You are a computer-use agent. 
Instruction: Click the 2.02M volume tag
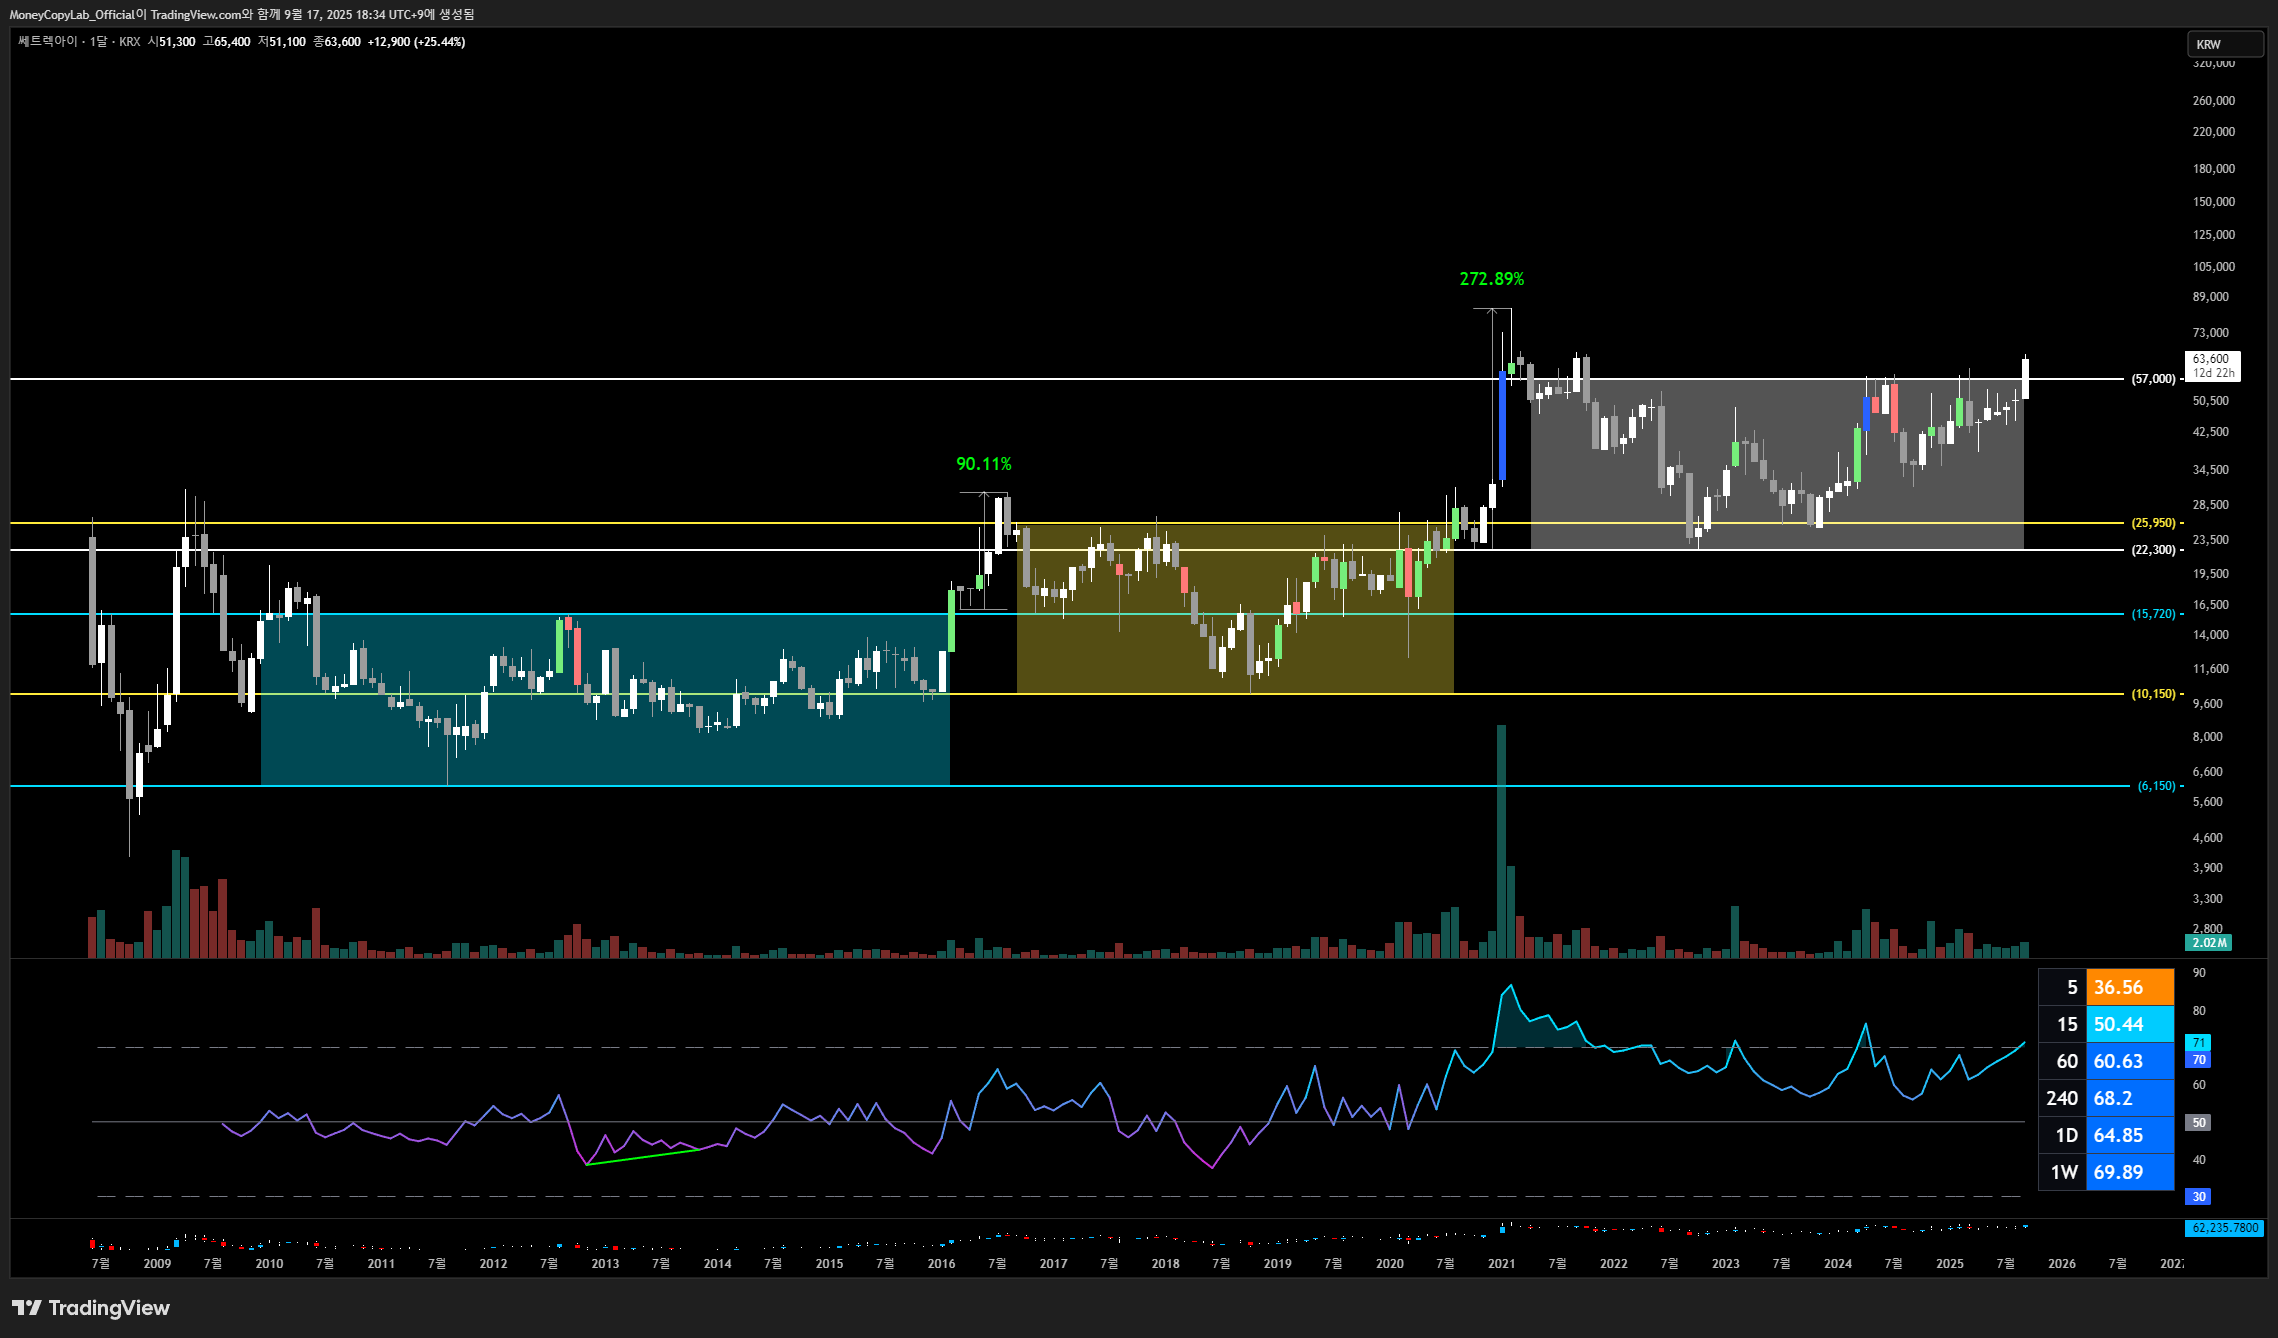point(2209,943)
